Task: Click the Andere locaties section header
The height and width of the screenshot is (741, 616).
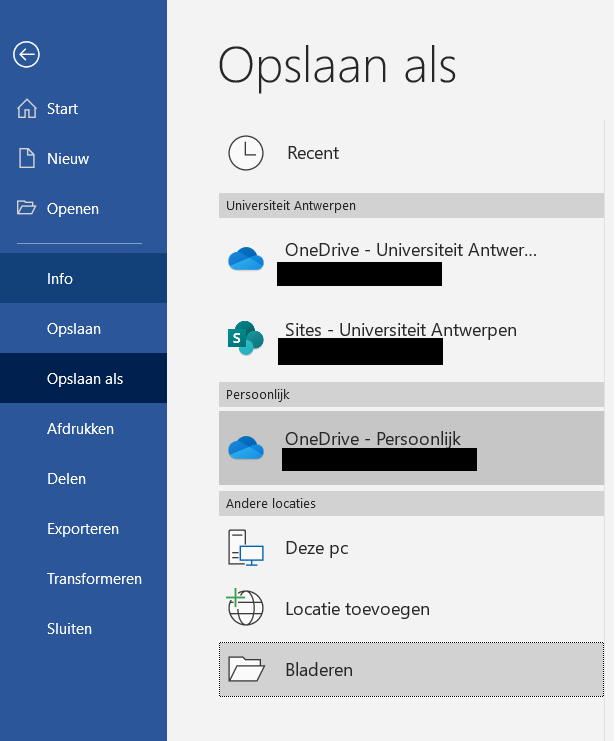Action: tap(411, 503)
